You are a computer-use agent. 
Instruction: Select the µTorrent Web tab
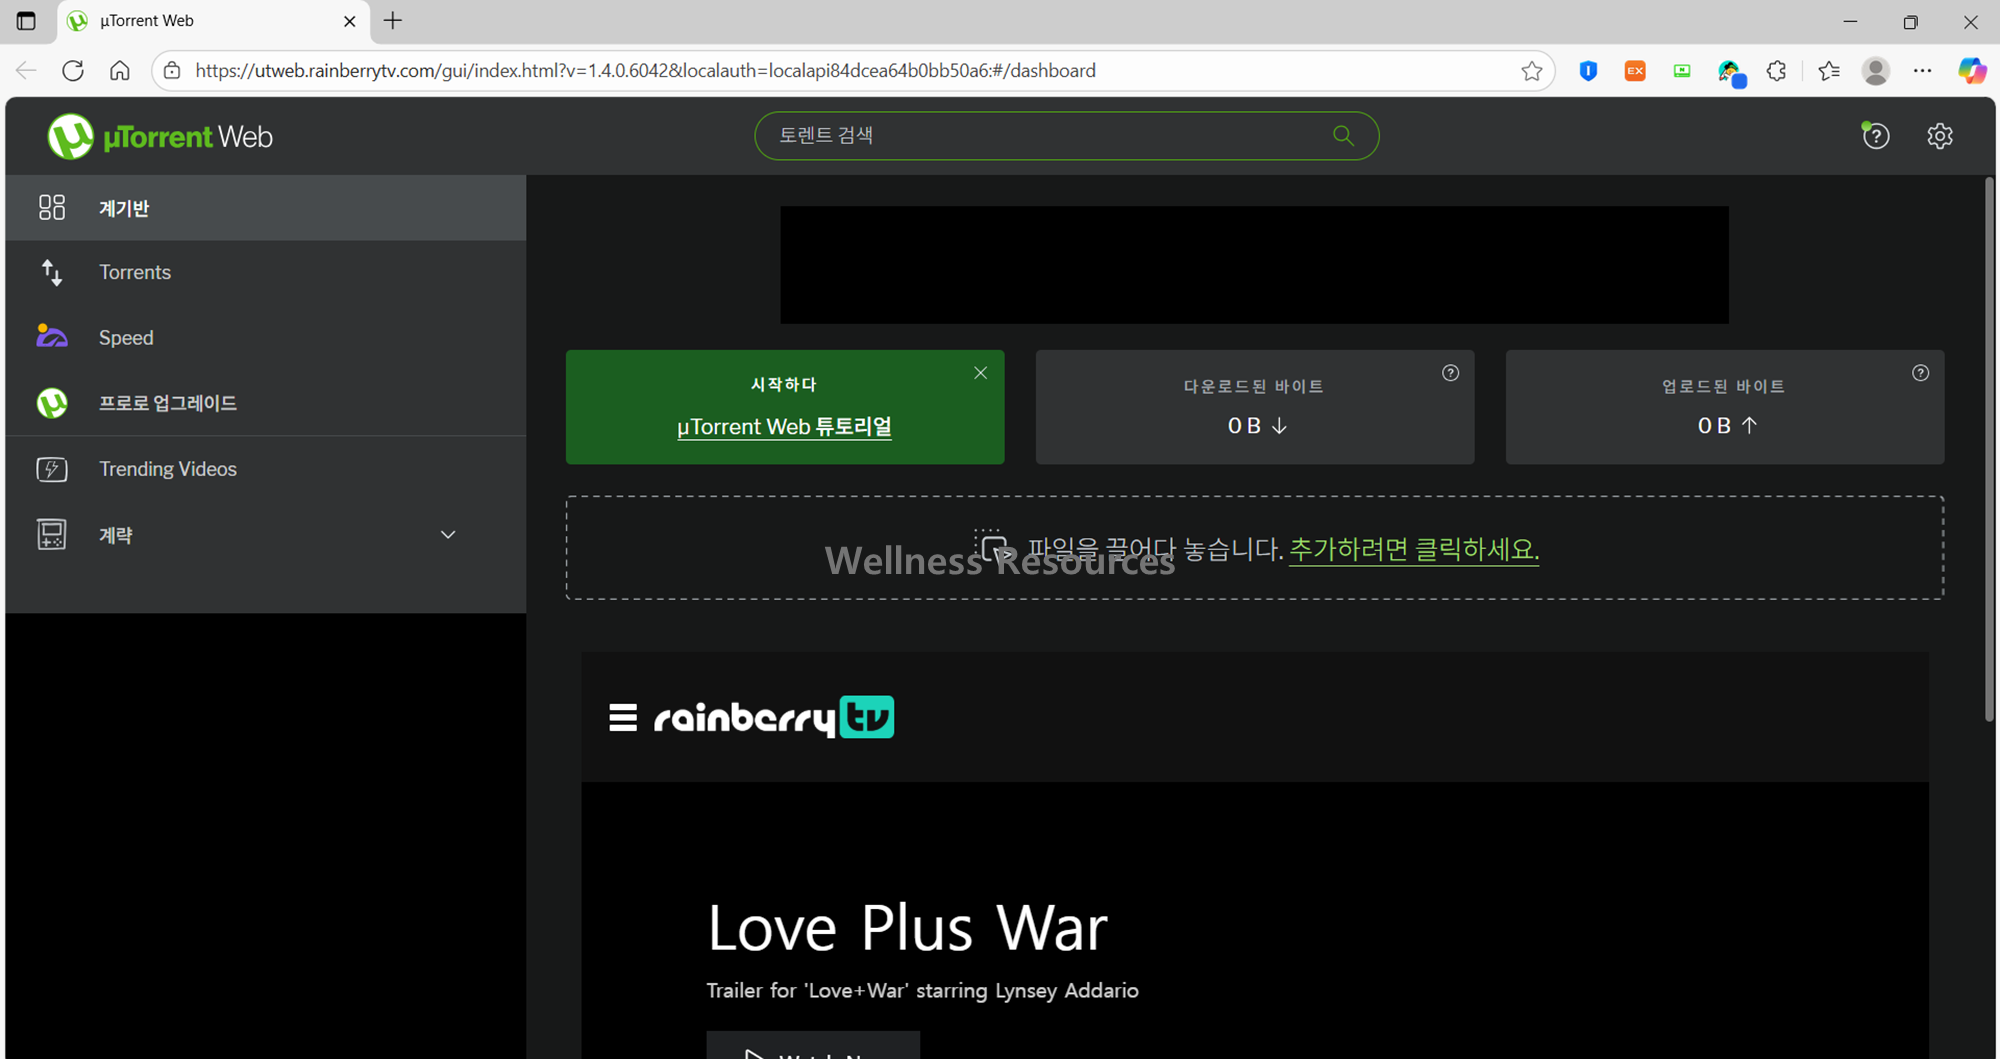pyautogui.click(x=214, y=21)
